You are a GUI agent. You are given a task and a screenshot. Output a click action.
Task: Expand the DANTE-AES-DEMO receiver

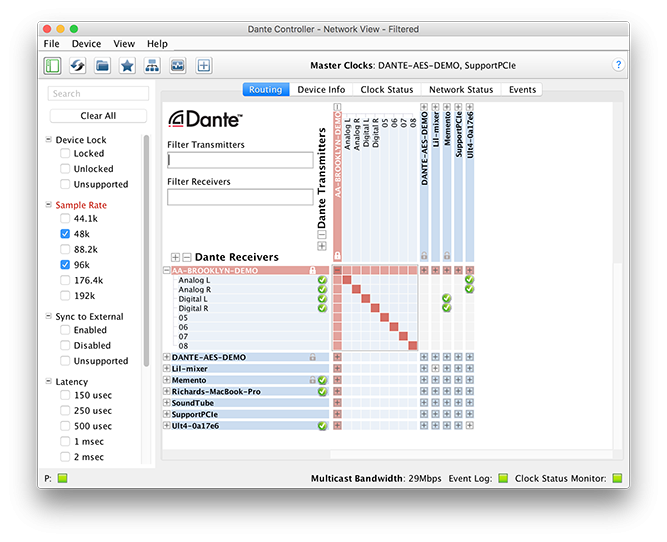pos(167,357)
